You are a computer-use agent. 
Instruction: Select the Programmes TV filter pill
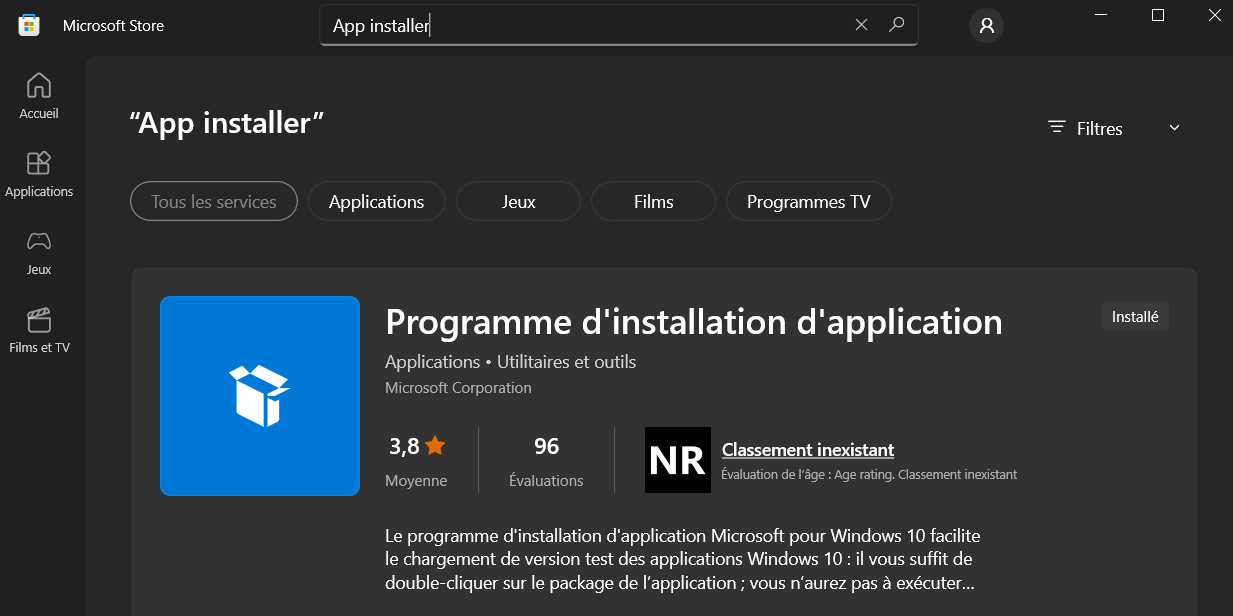[x=808, y=201]
